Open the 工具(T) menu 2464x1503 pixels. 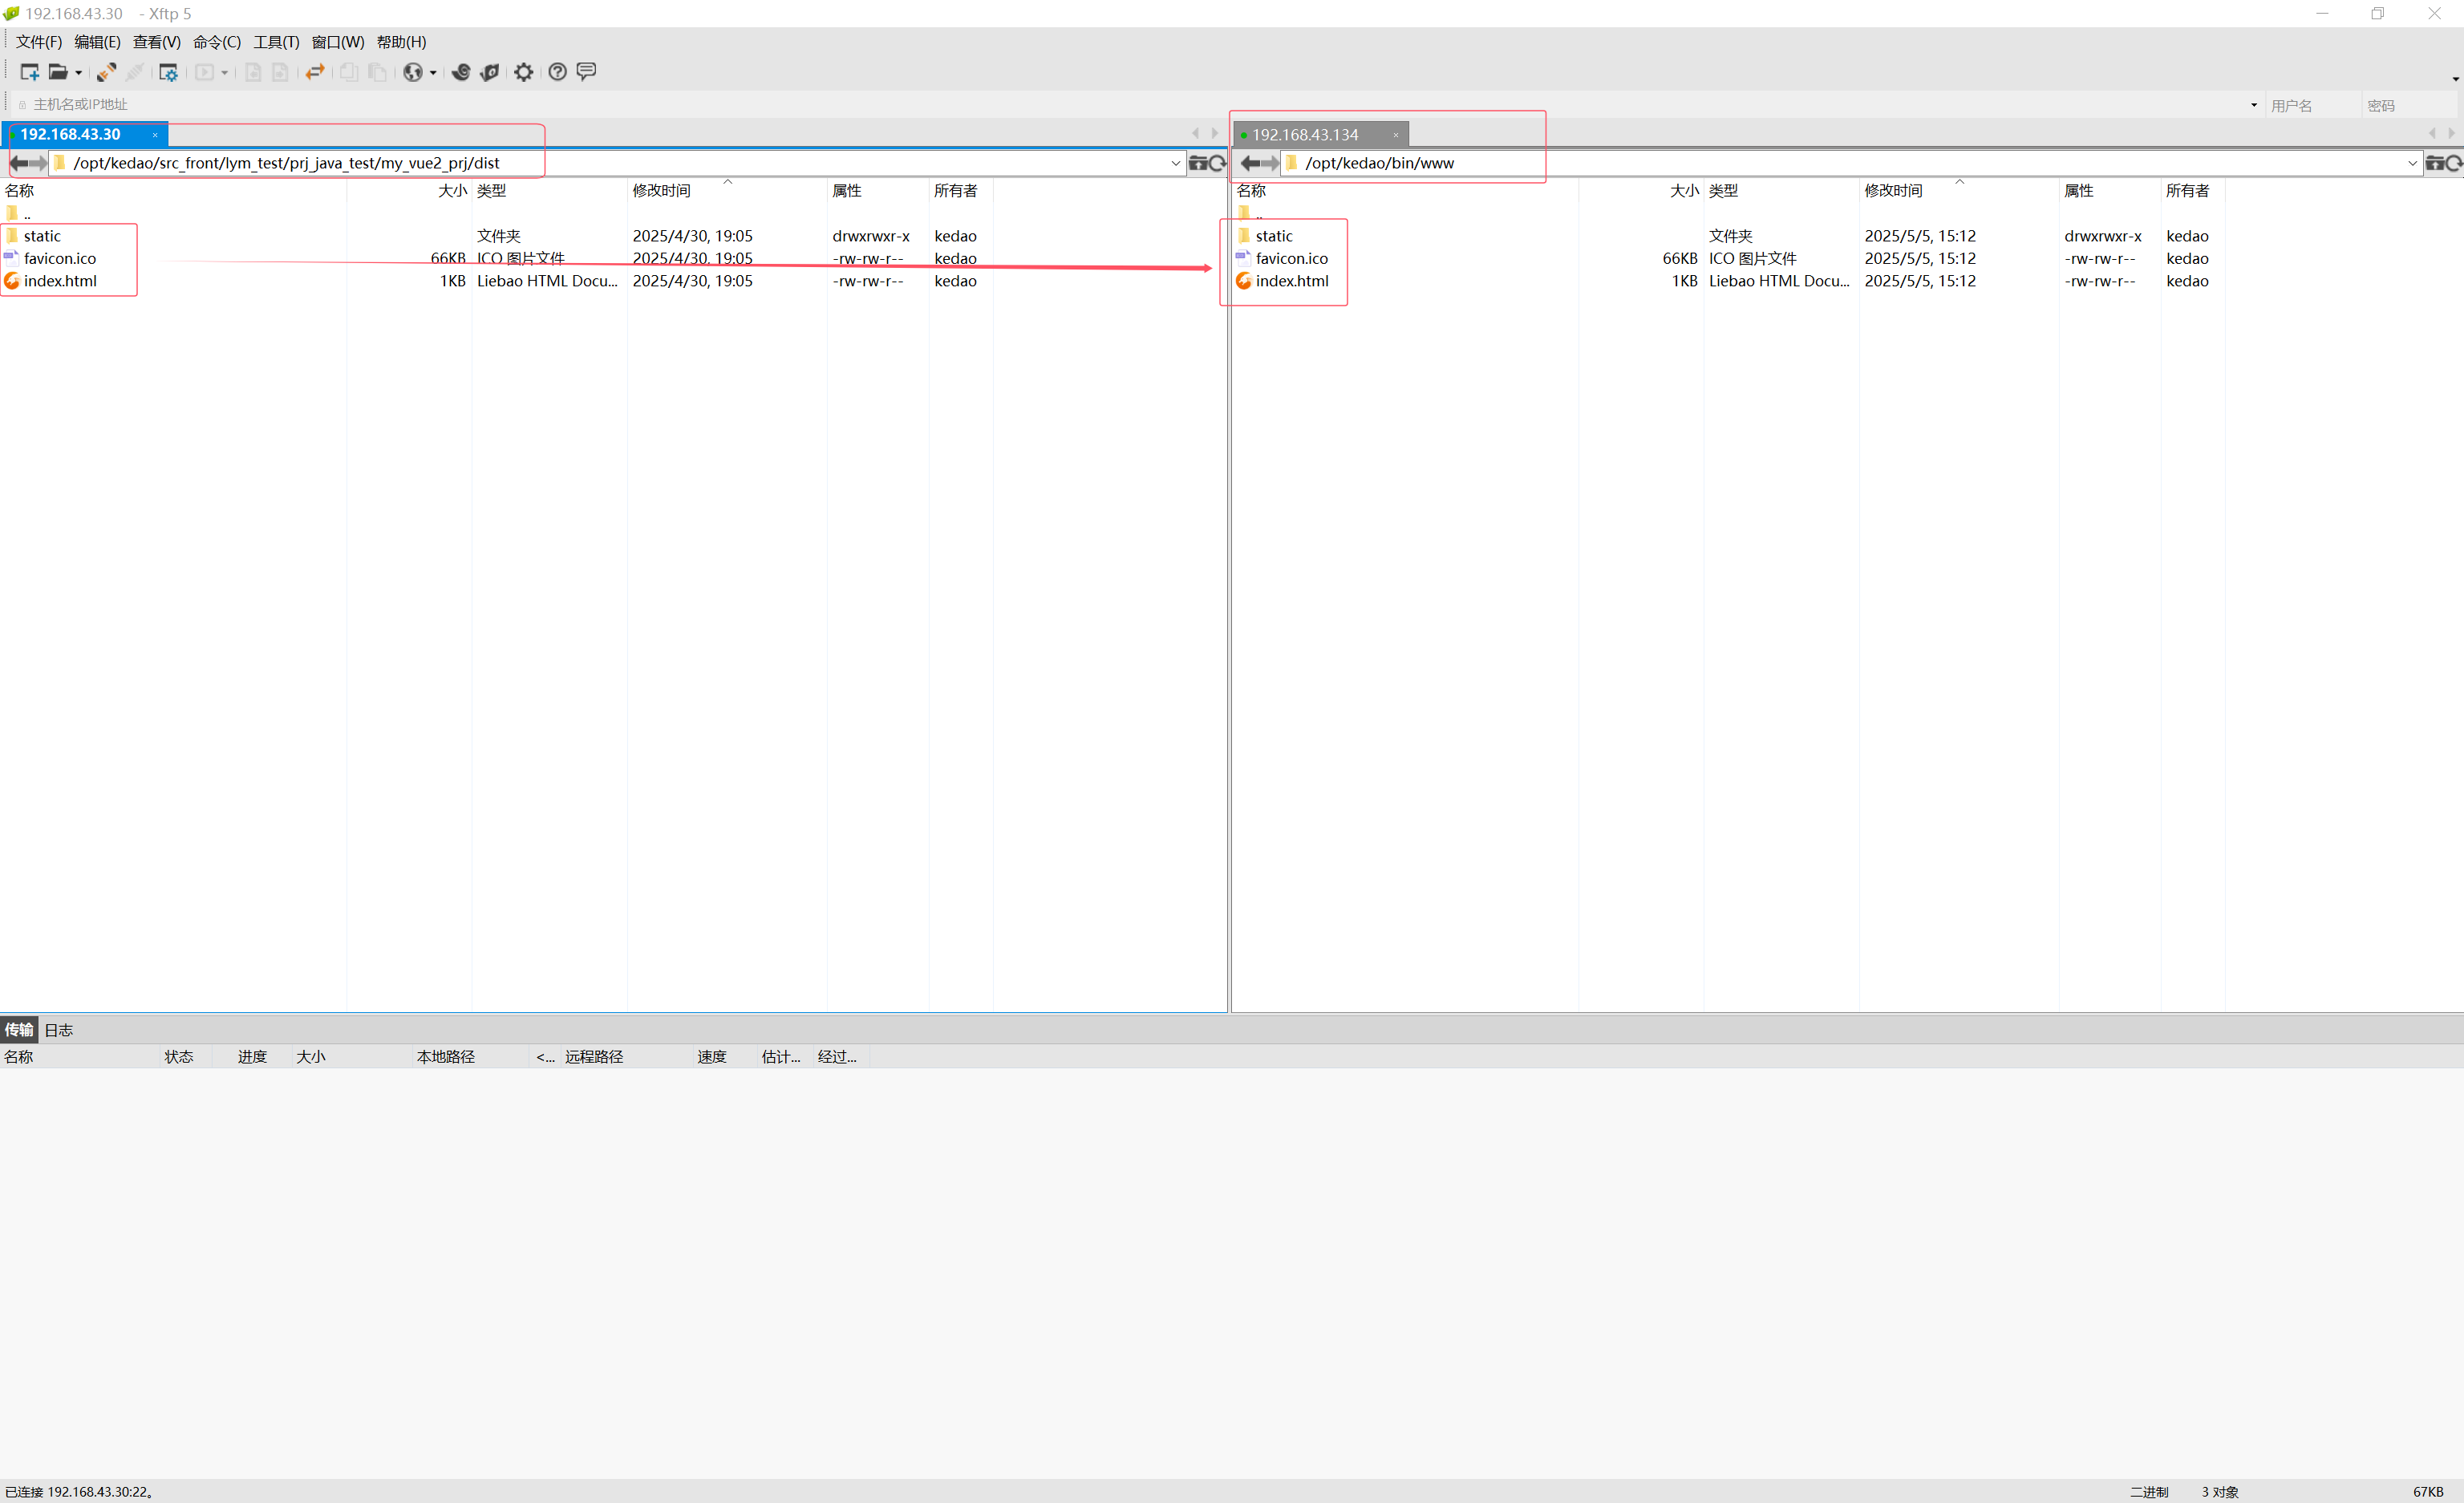(x=276, y=42)
